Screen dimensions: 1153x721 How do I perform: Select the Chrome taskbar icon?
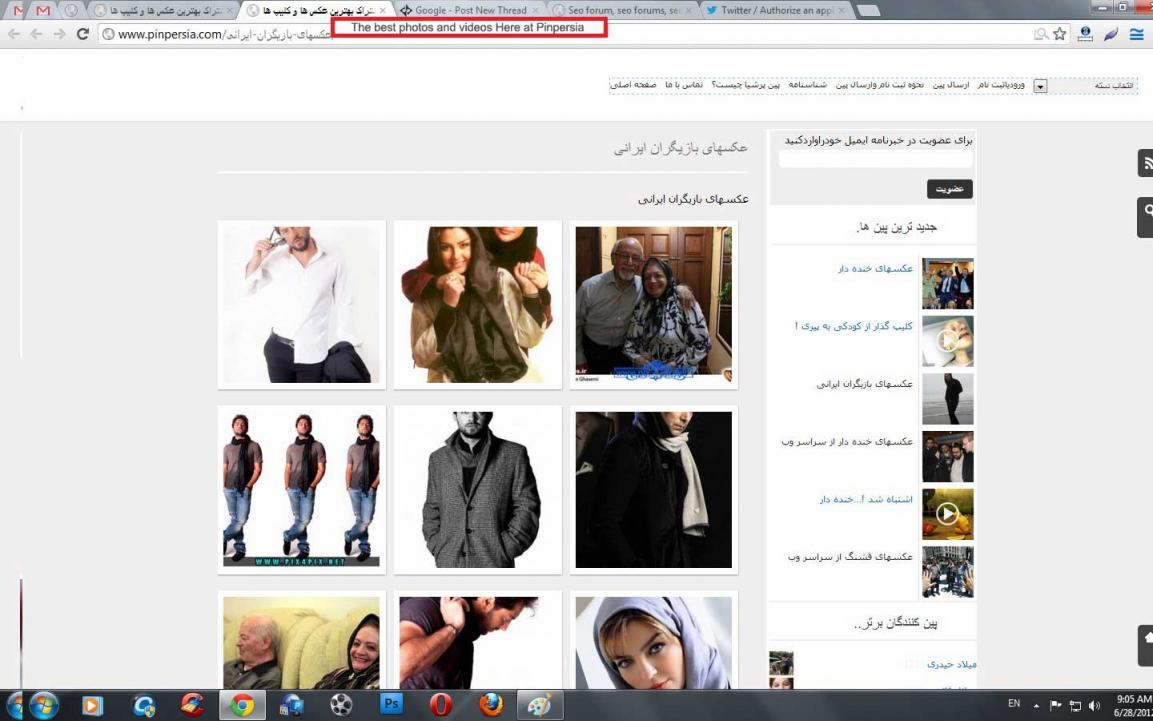241,706
